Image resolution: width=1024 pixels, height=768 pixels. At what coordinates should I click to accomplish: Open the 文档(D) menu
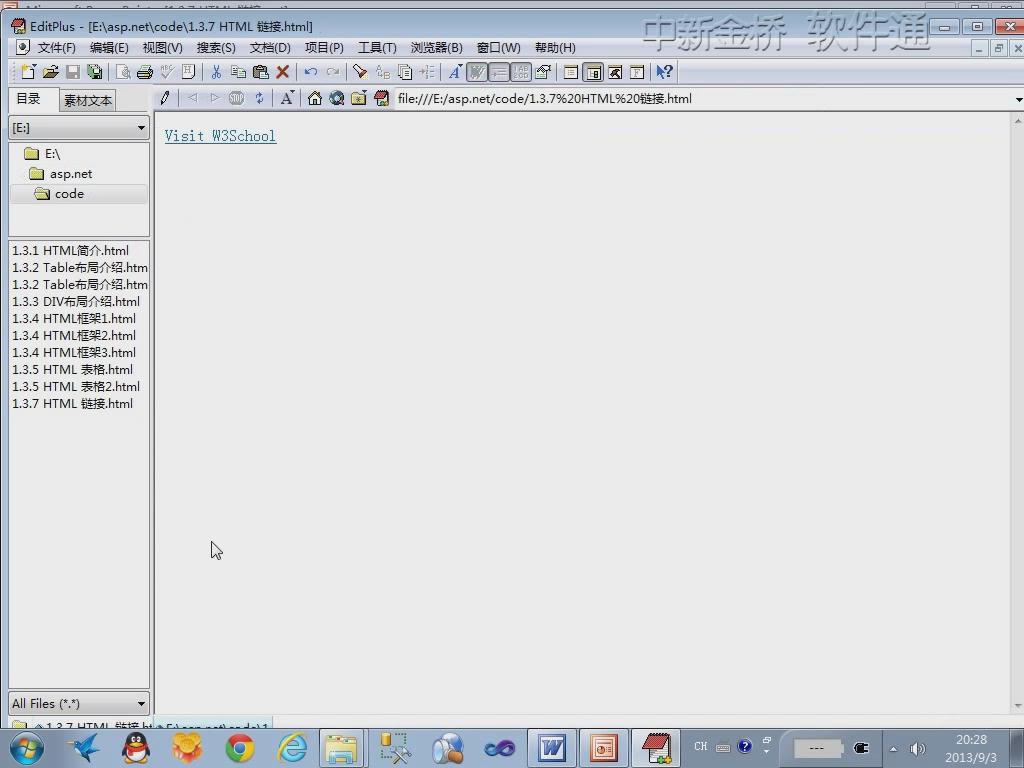270,48
